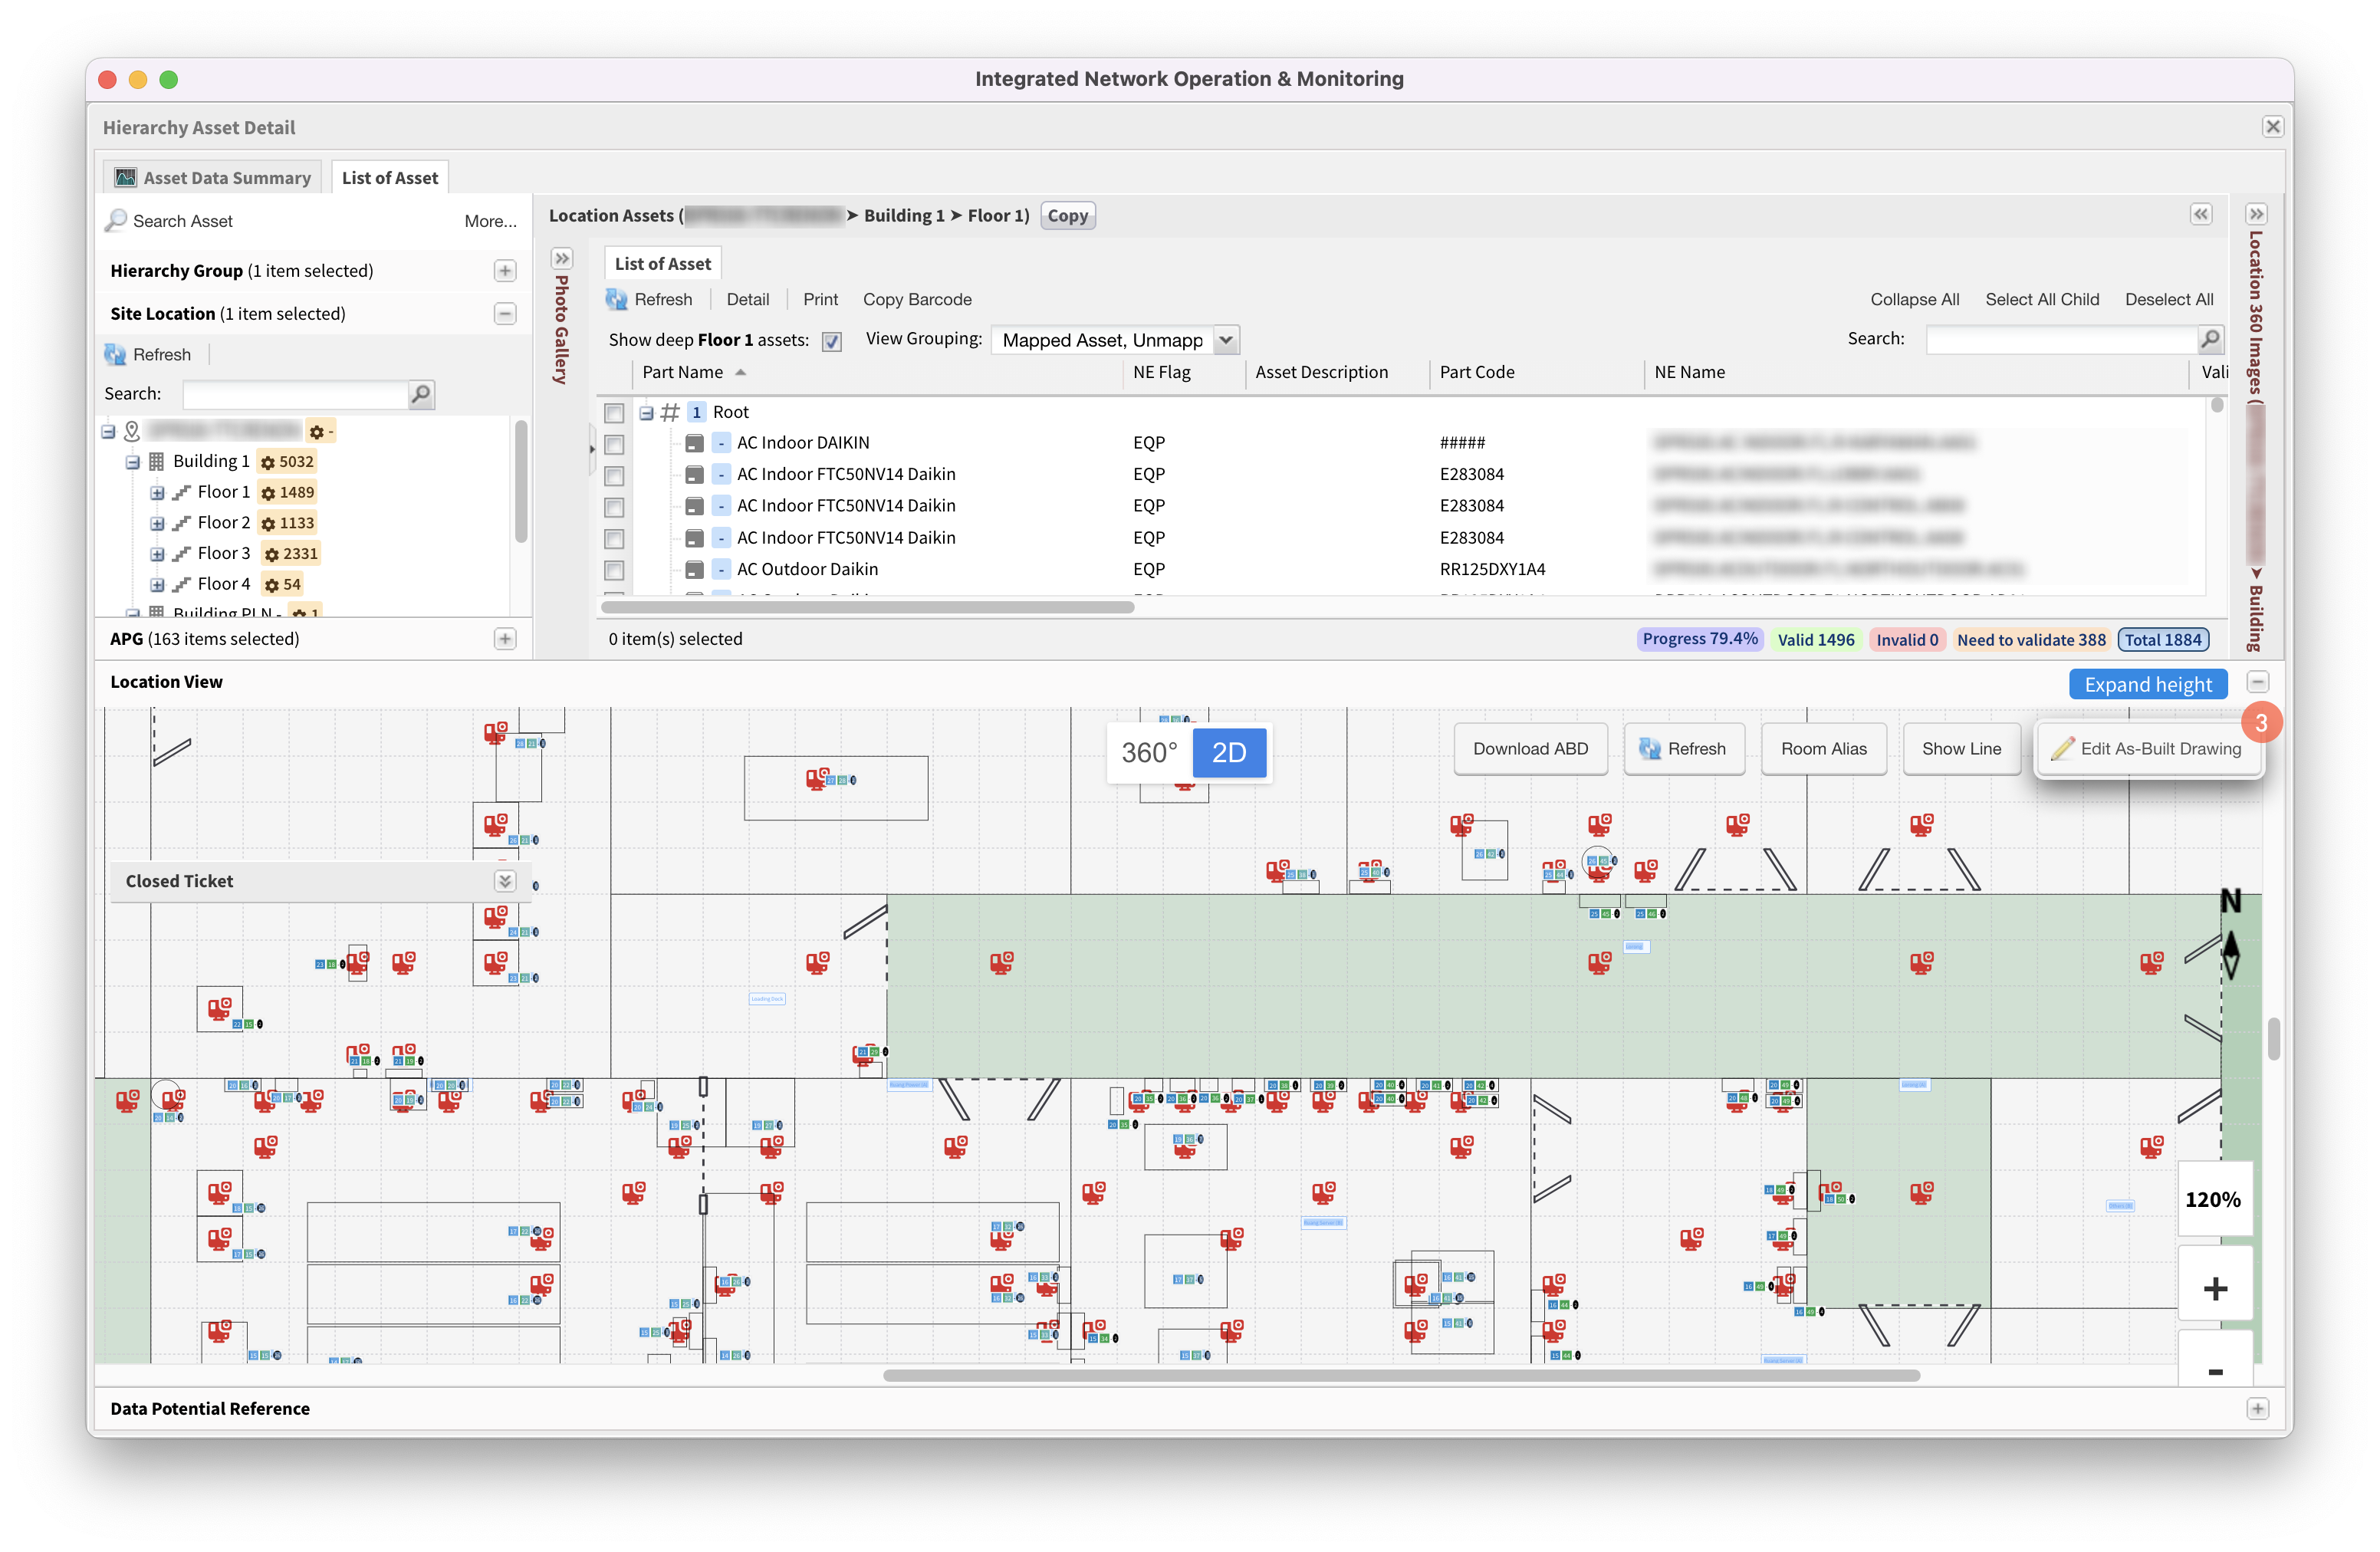
Task: Click the pencil icon on Edit As-Built Drawing
Action: (x=2062, y=748)
